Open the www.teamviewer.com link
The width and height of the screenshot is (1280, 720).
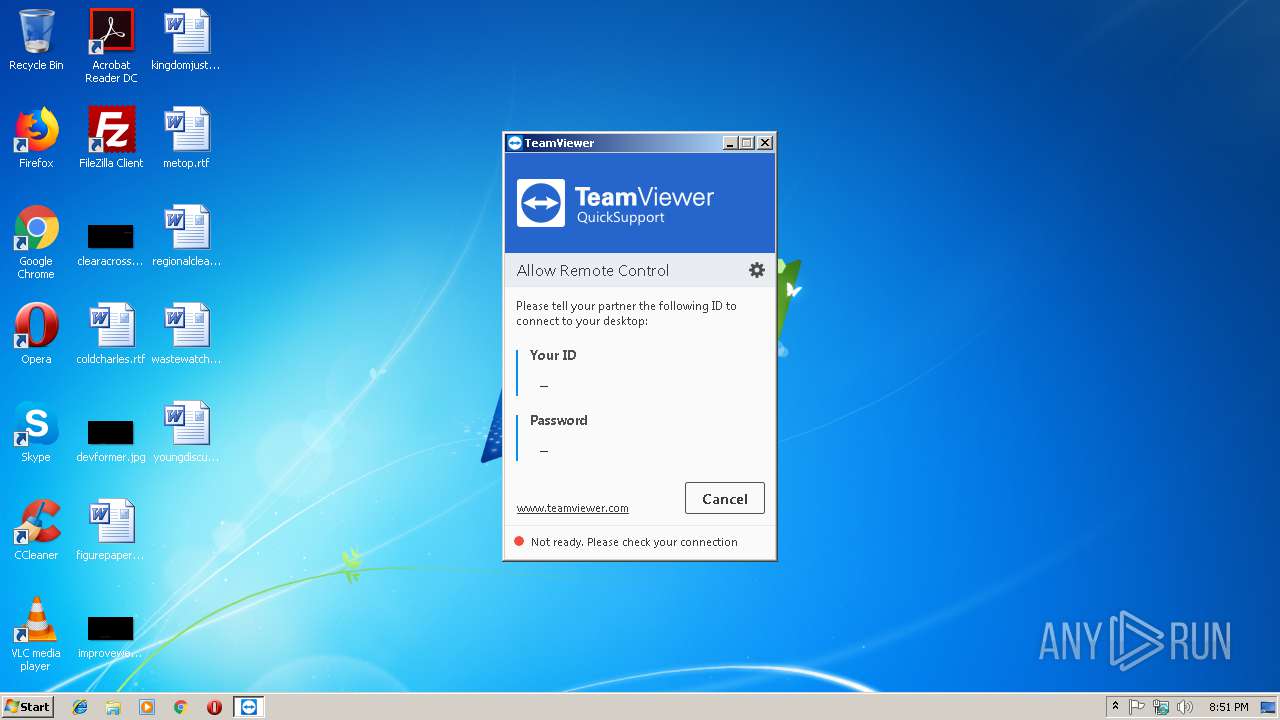point(572,508)
